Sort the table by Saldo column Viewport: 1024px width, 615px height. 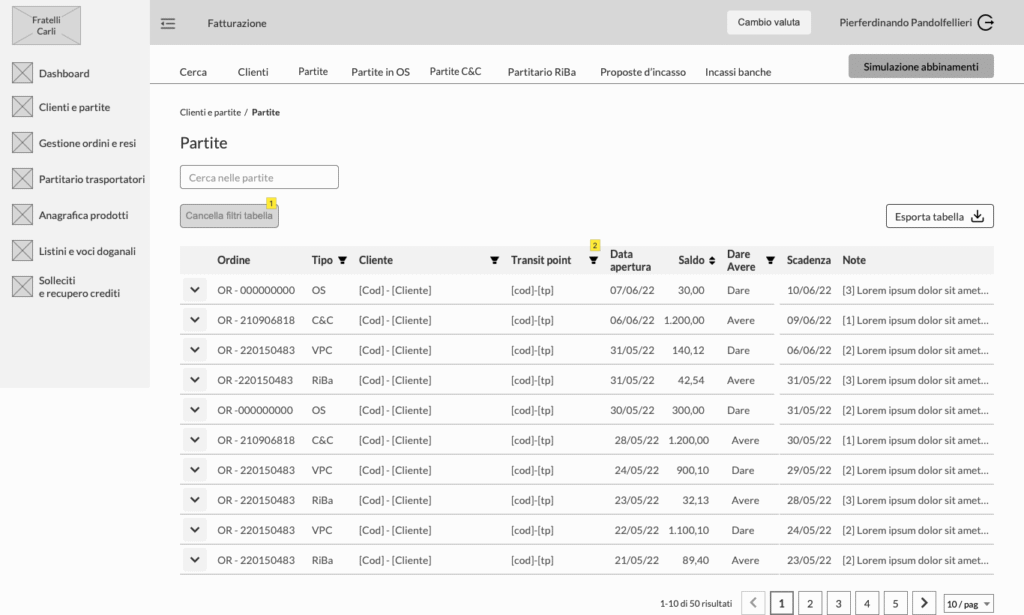(712, 260)
